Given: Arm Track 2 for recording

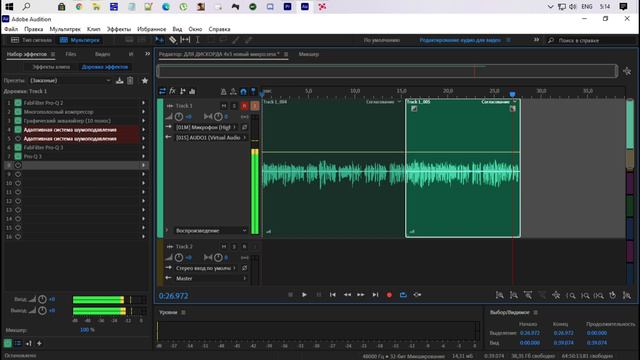Looking at the screenshot, I should pos(244,247).
